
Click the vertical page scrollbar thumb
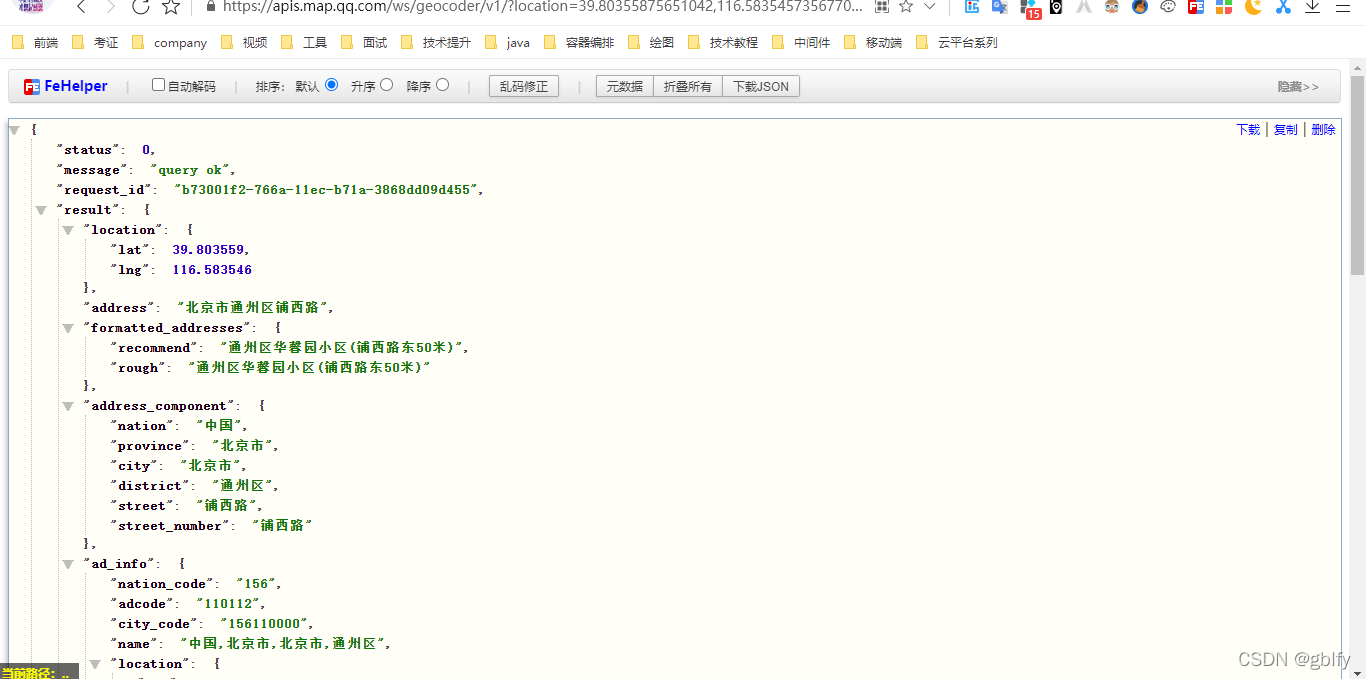[1357, 175]
